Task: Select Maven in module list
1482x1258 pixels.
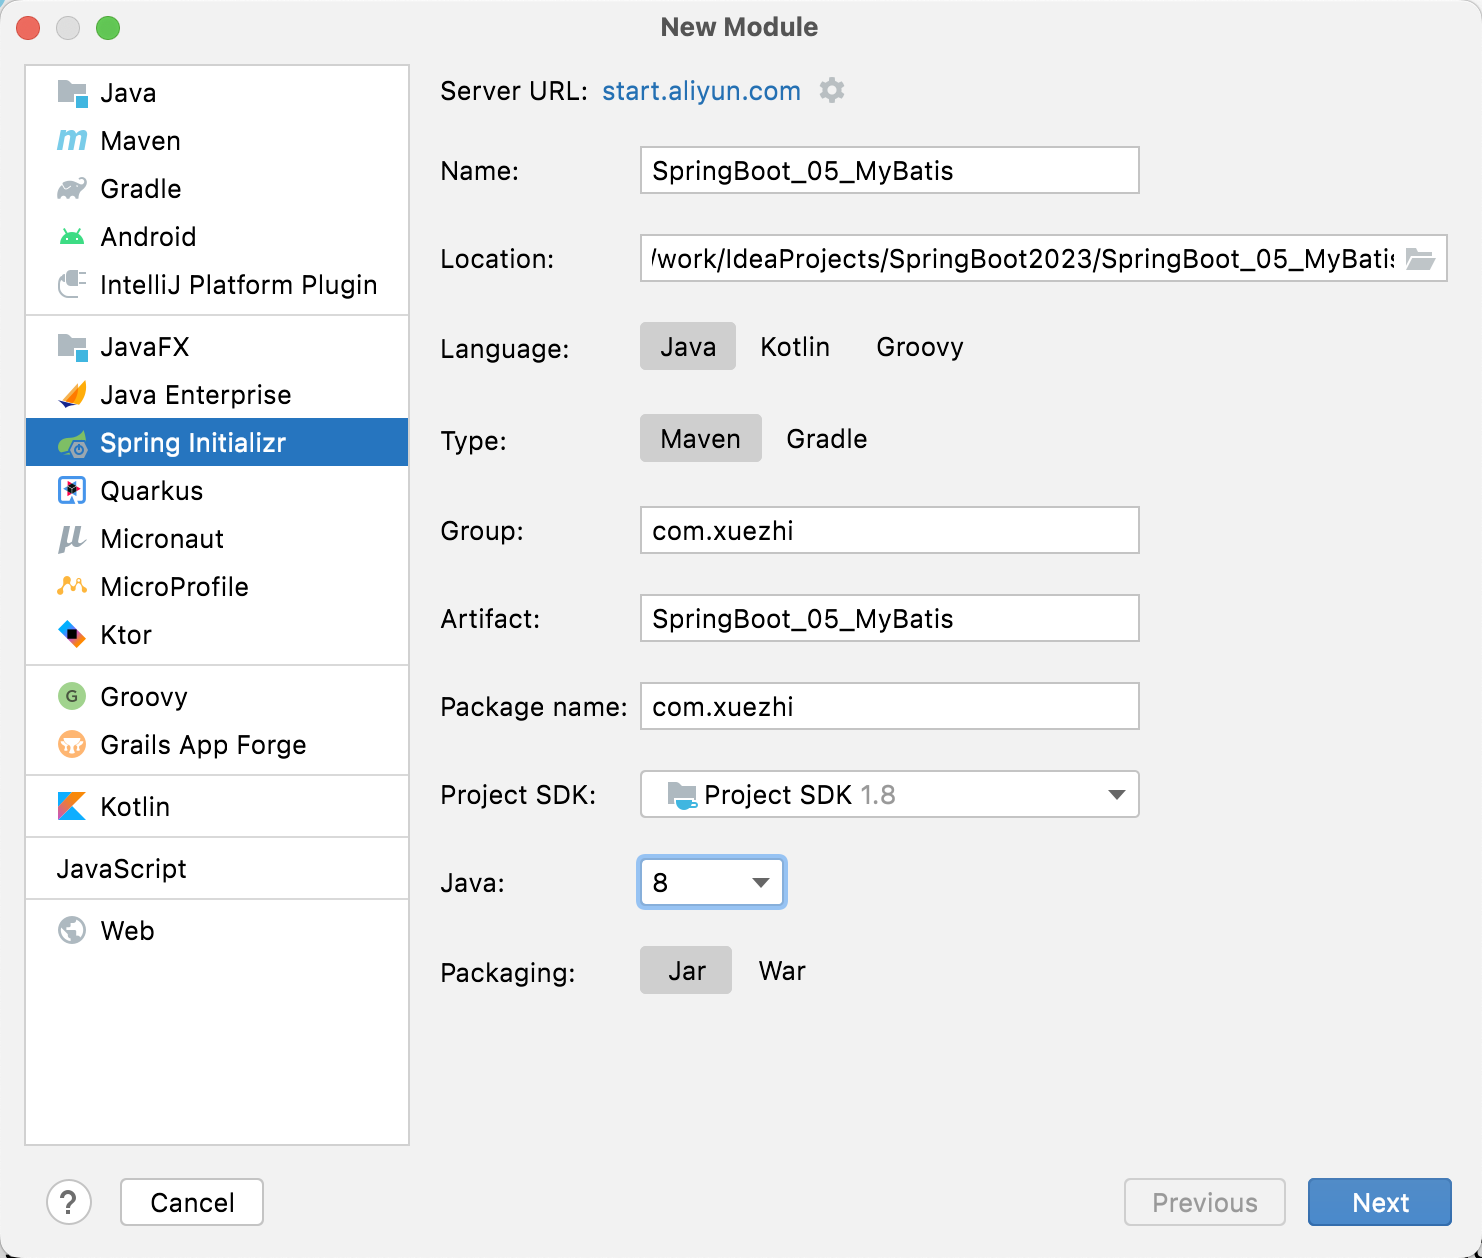Action: (217, 141)
